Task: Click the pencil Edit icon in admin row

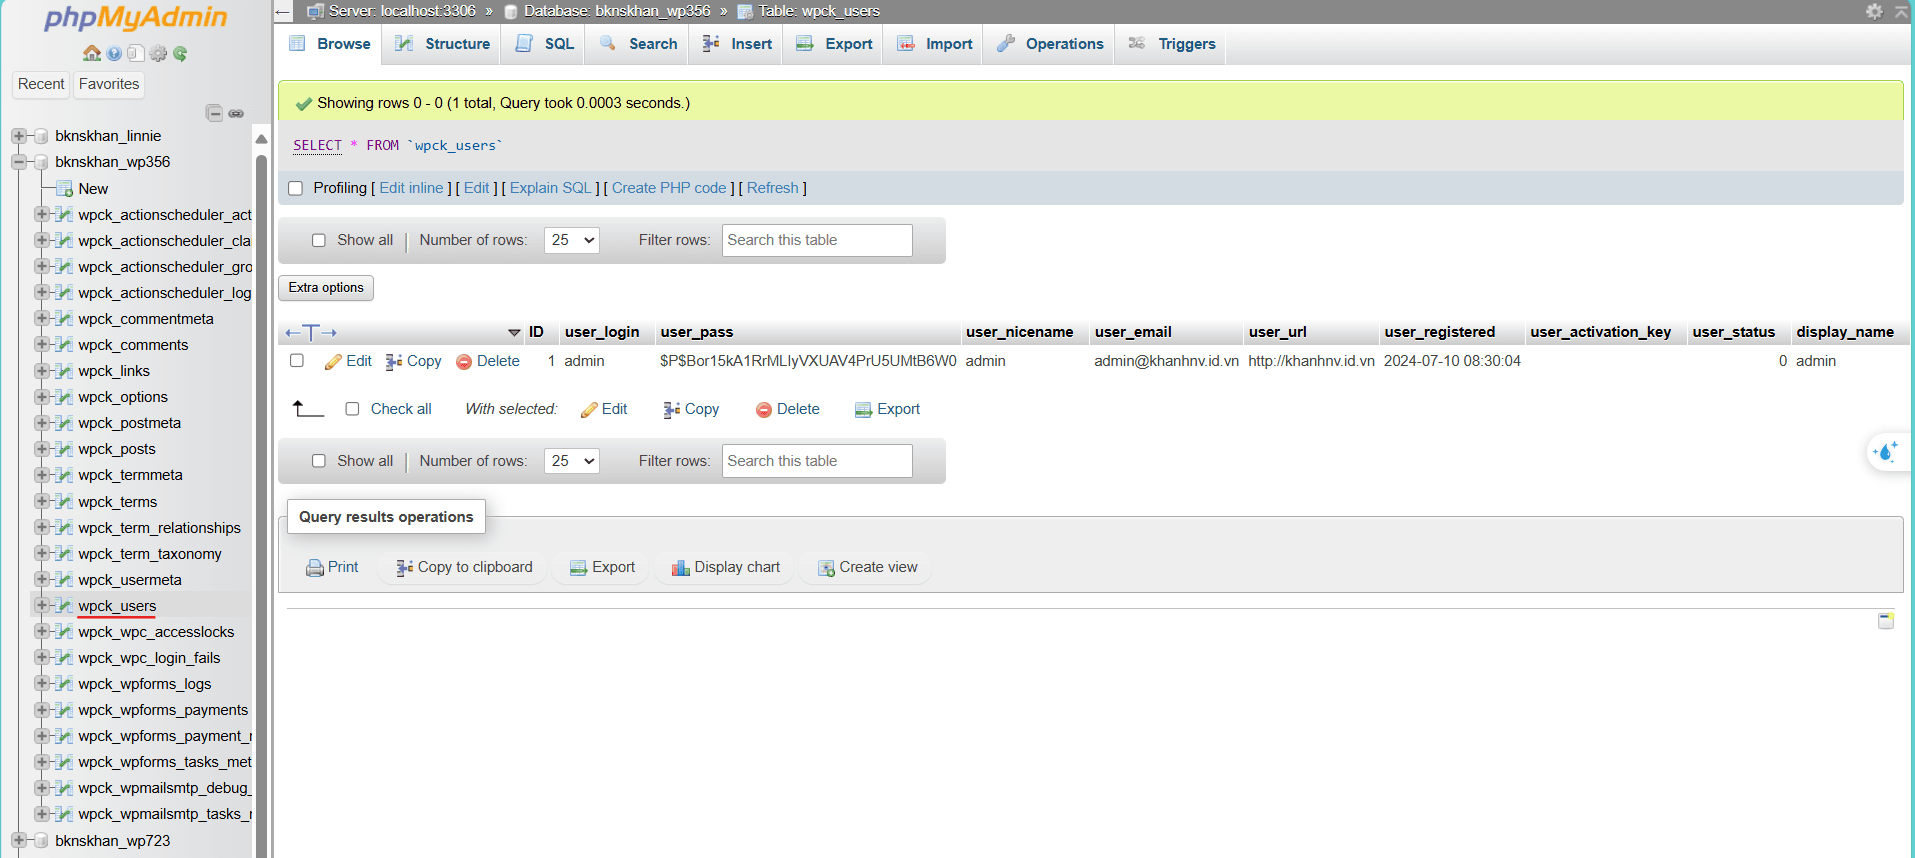Action: (x=333, y=362)
